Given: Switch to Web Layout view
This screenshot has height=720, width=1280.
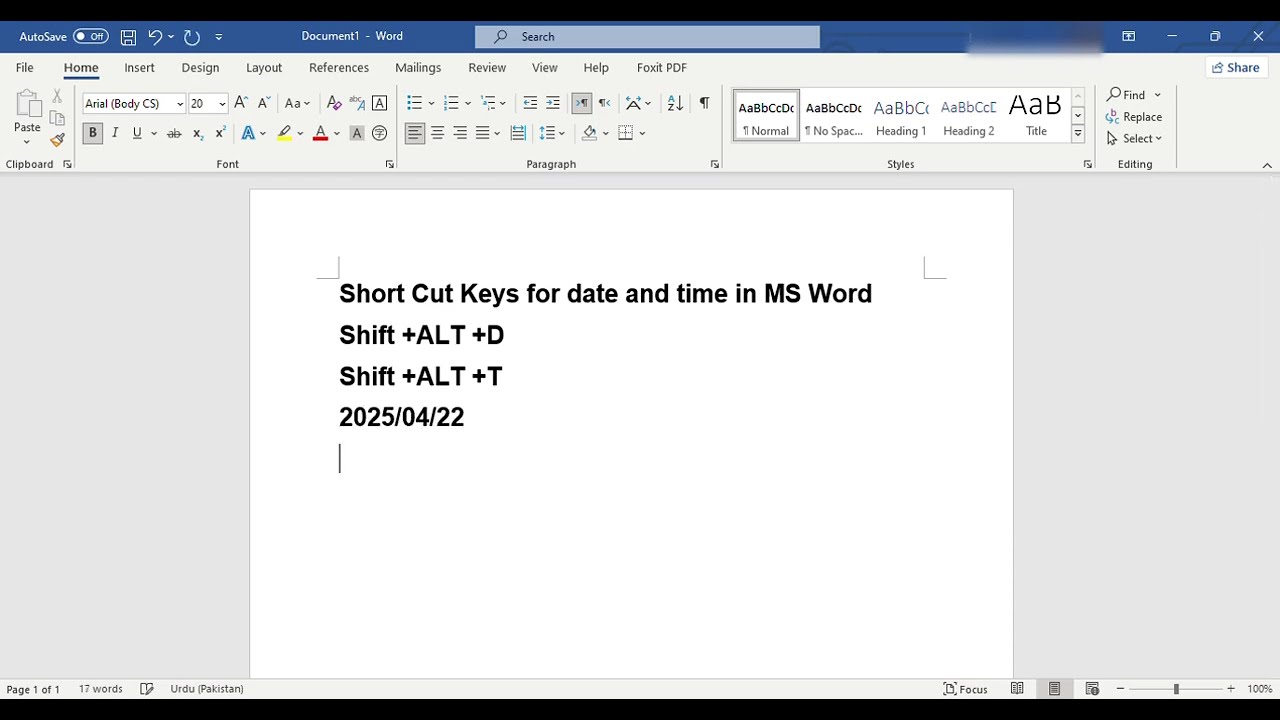Looking at the screenshot, I should point(1092,689).
